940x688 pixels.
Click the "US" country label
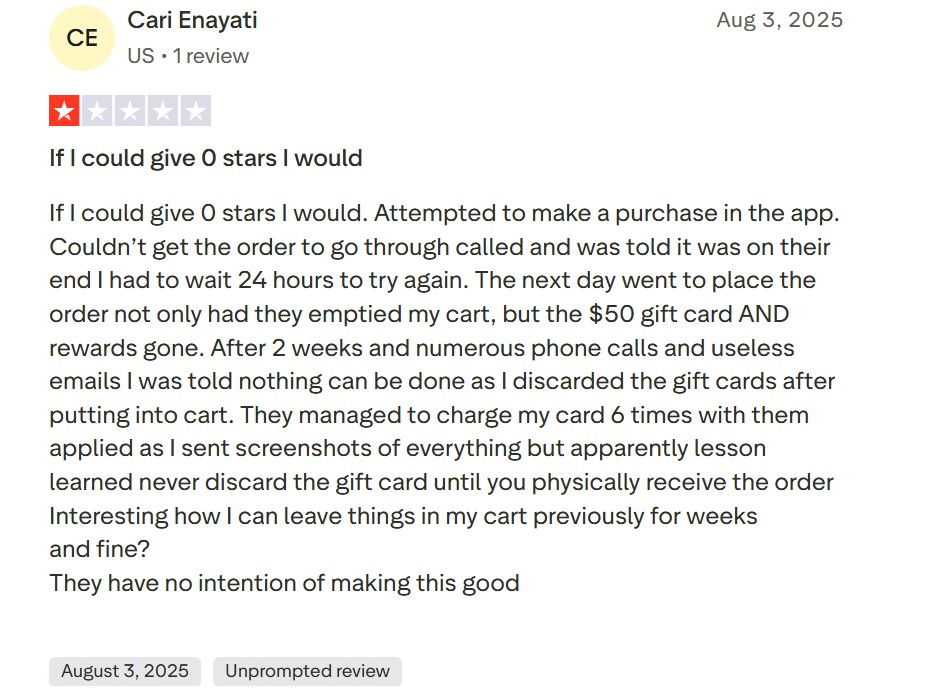(141, 56)
